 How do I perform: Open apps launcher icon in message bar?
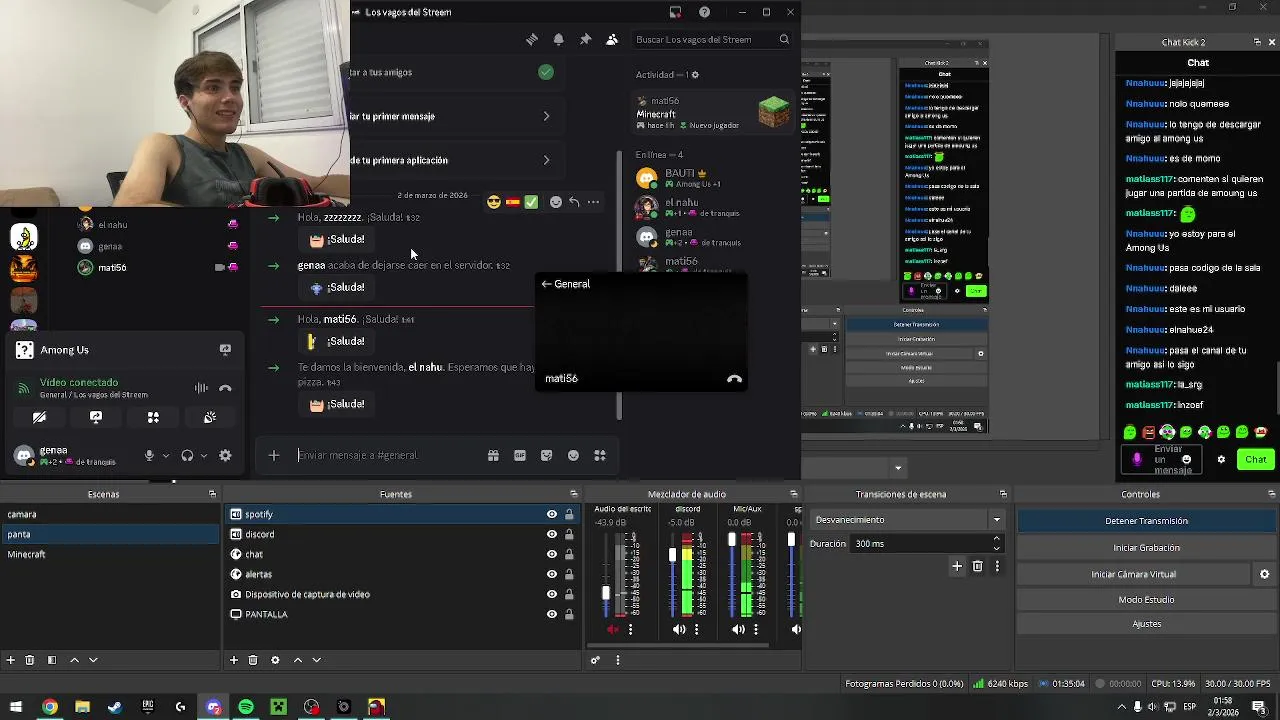coord(600,455)
